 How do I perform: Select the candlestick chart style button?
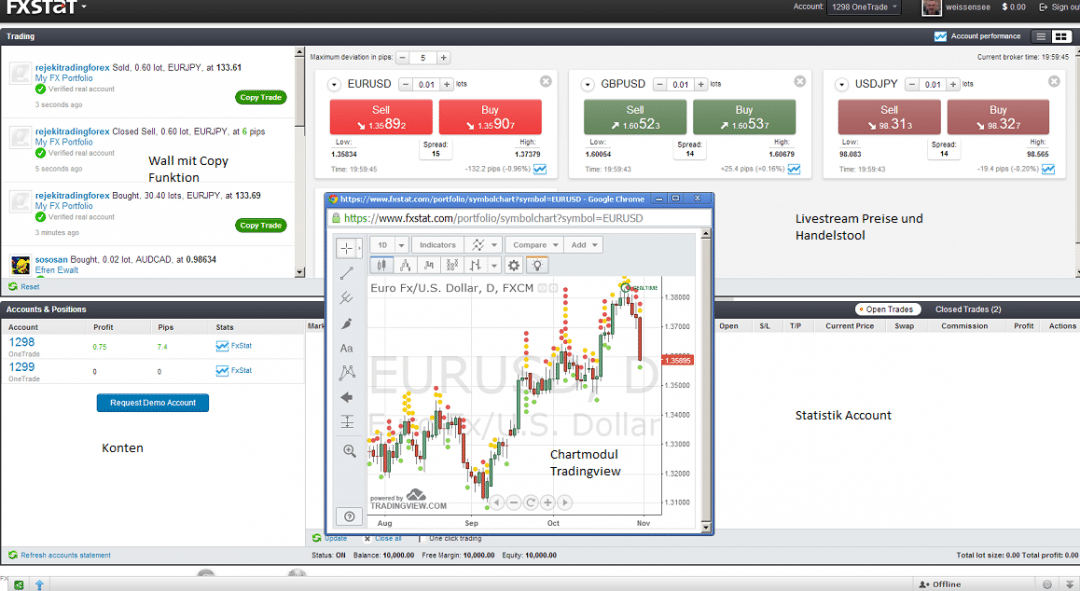pos(381,265)
